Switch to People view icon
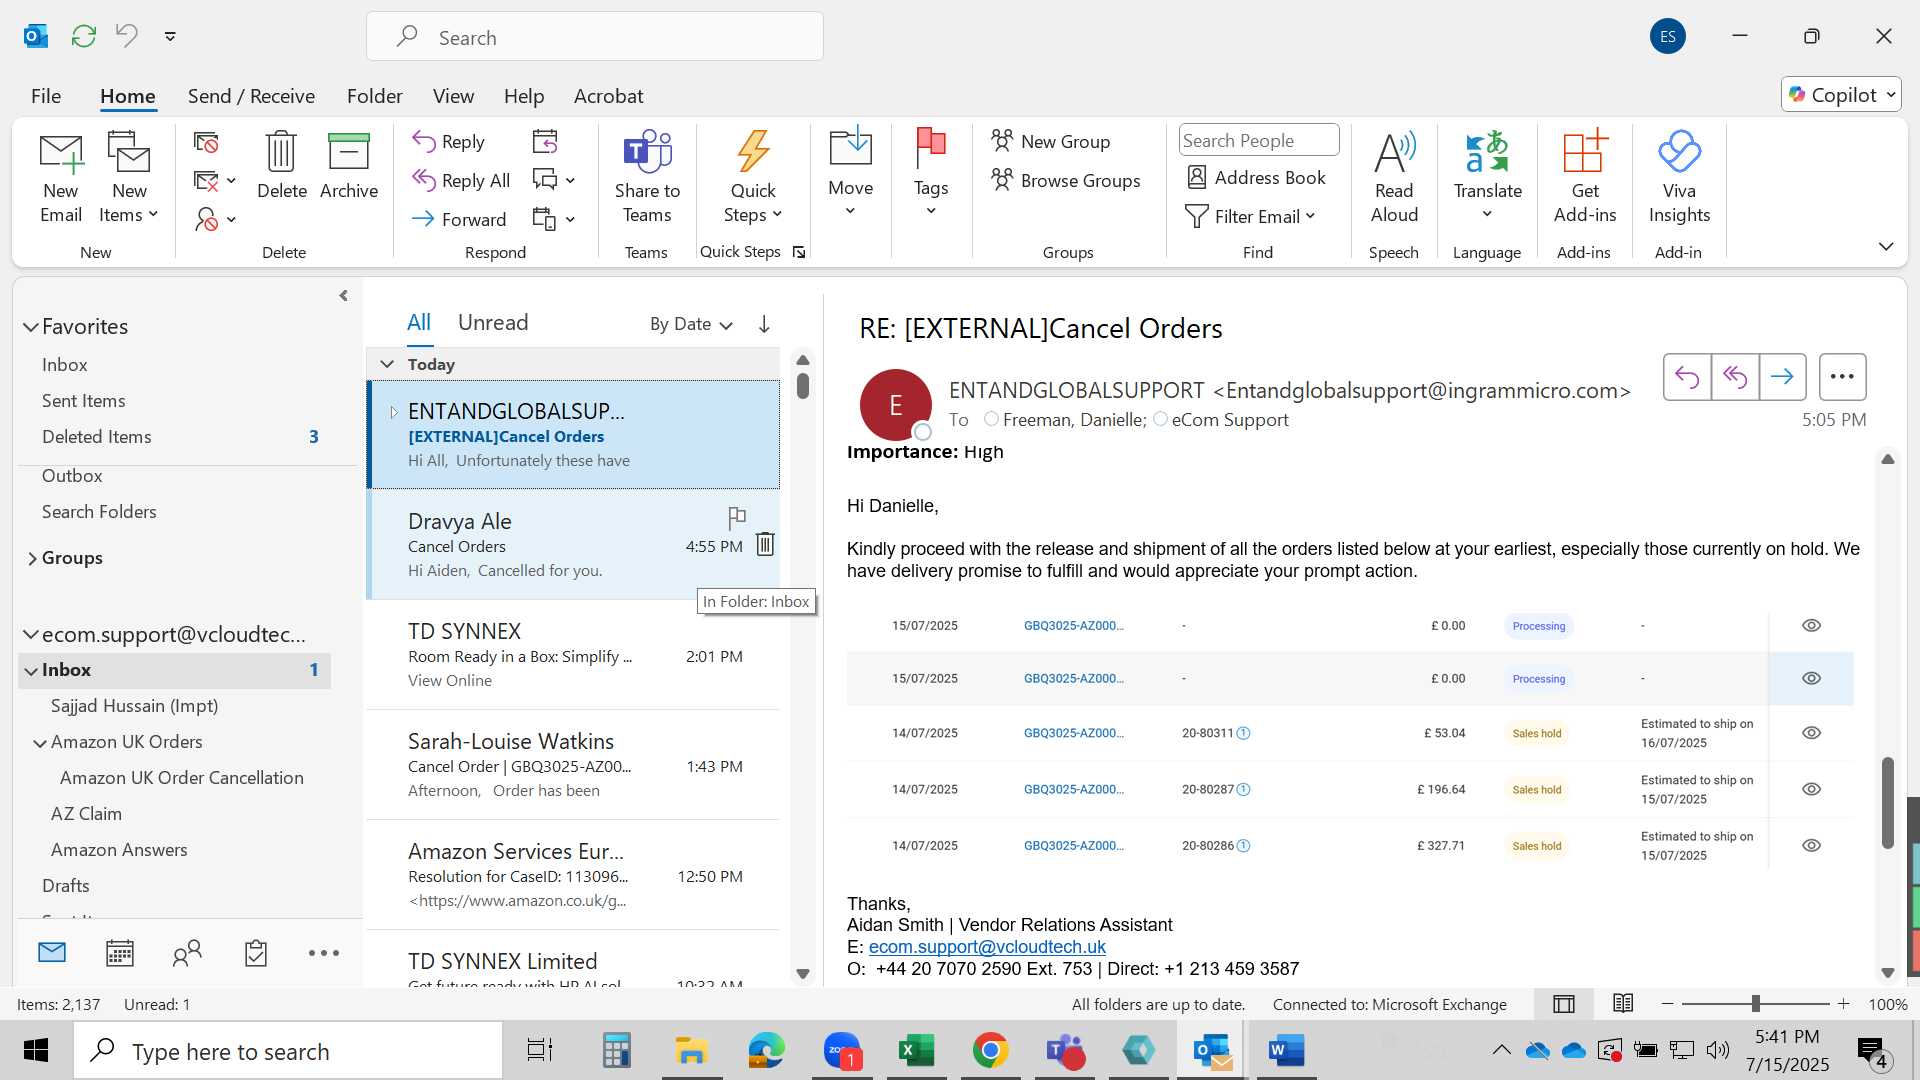The height and width of the screenshot is (1080, 1920). 187,953
